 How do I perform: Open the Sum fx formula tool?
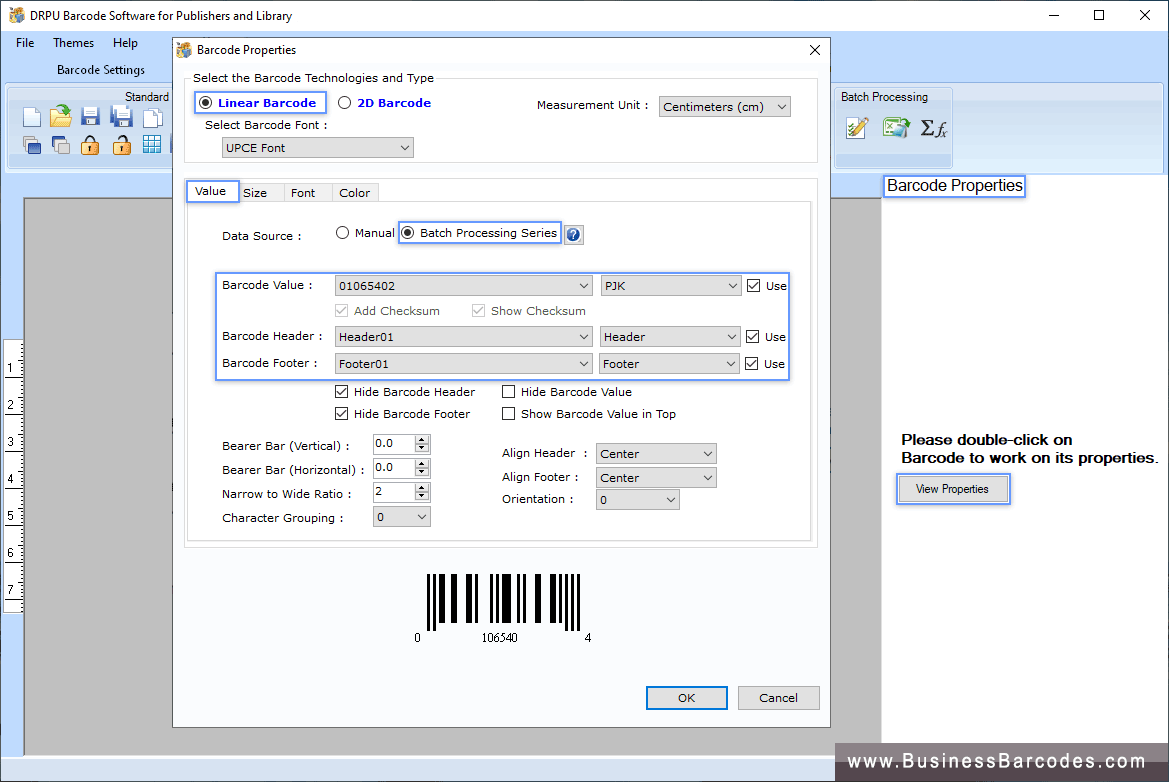(932, 128)
